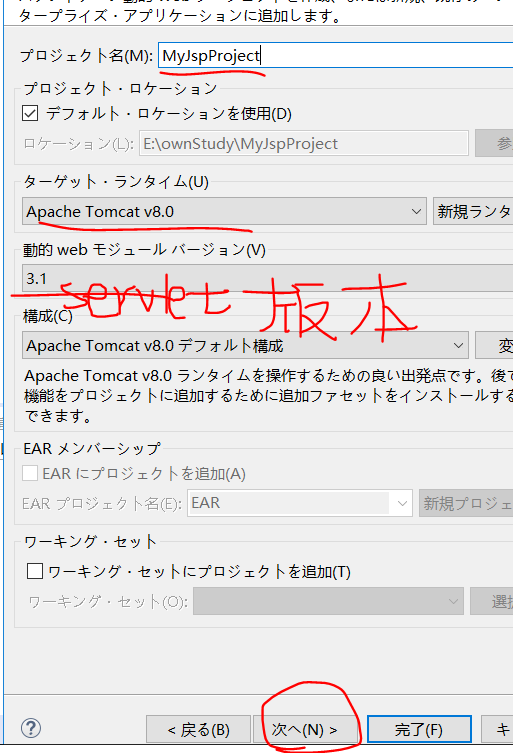The image size is (513, 753).
Task: Check add project to working set checkbox
Action: coord(35,571)
